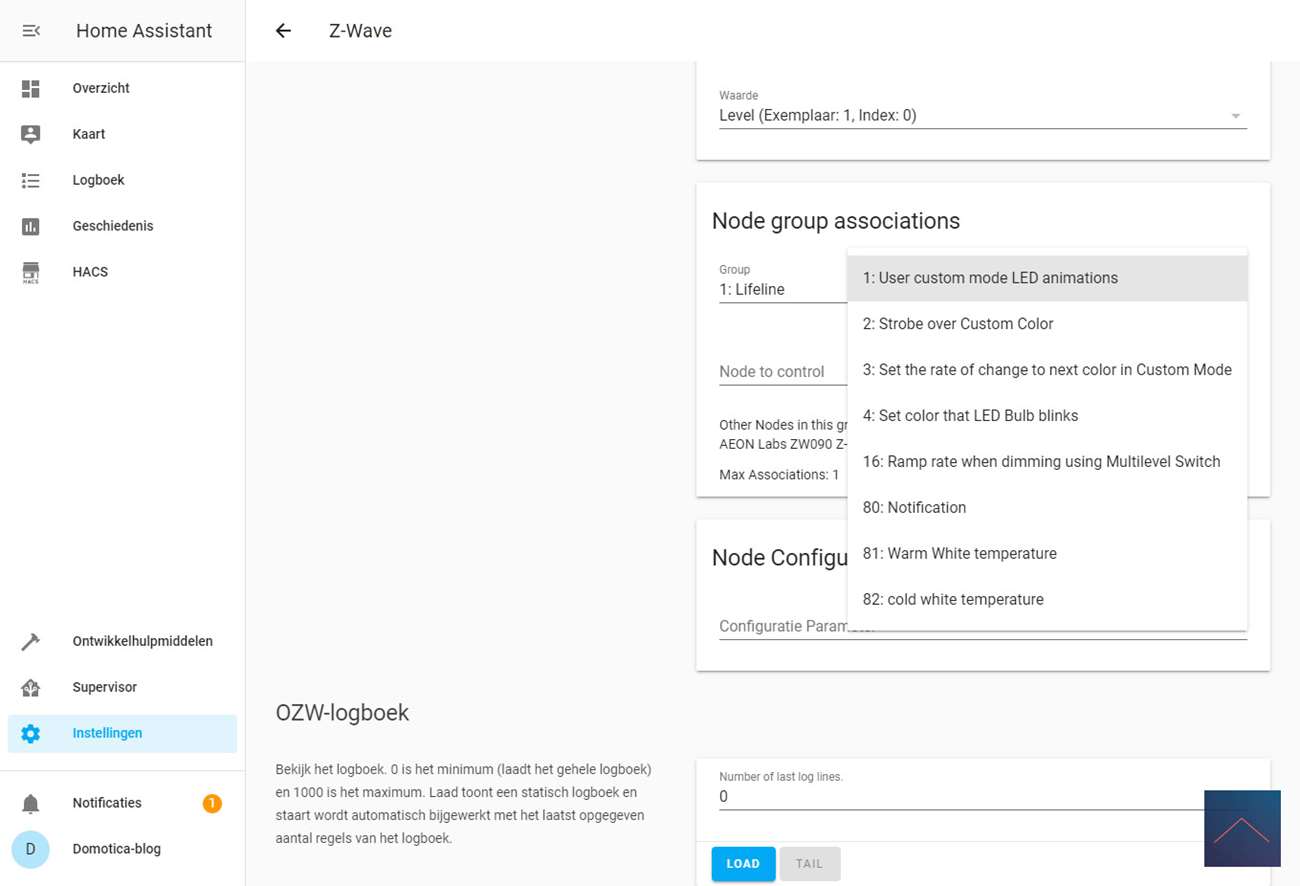
Task: Click the HACS store icon
Action: click(31, 273)
